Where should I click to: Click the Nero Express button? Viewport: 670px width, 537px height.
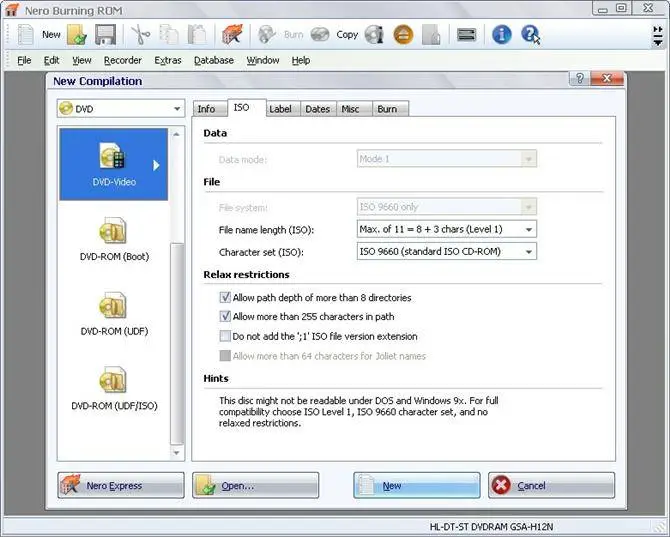coord(121,485)
